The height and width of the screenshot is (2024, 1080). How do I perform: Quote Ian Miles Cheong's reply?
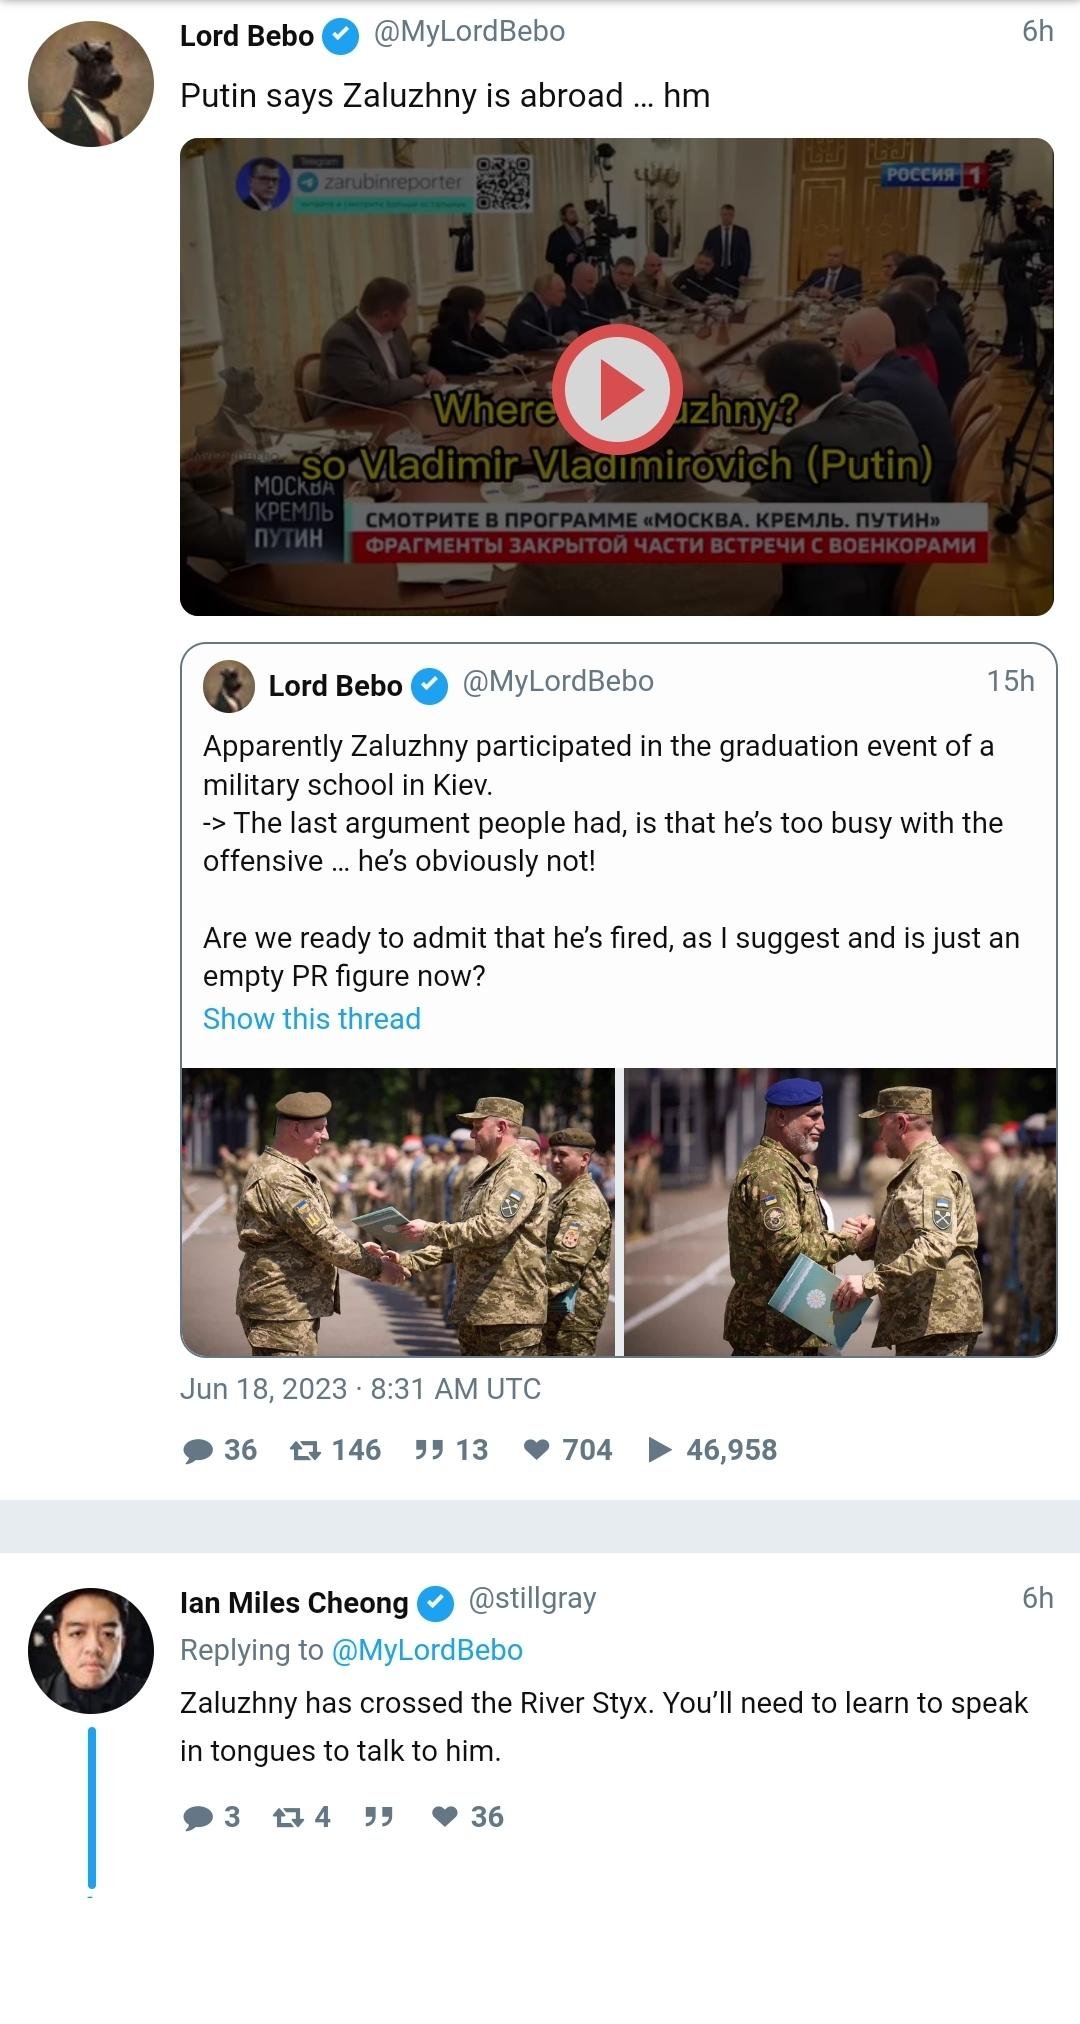378,1817
